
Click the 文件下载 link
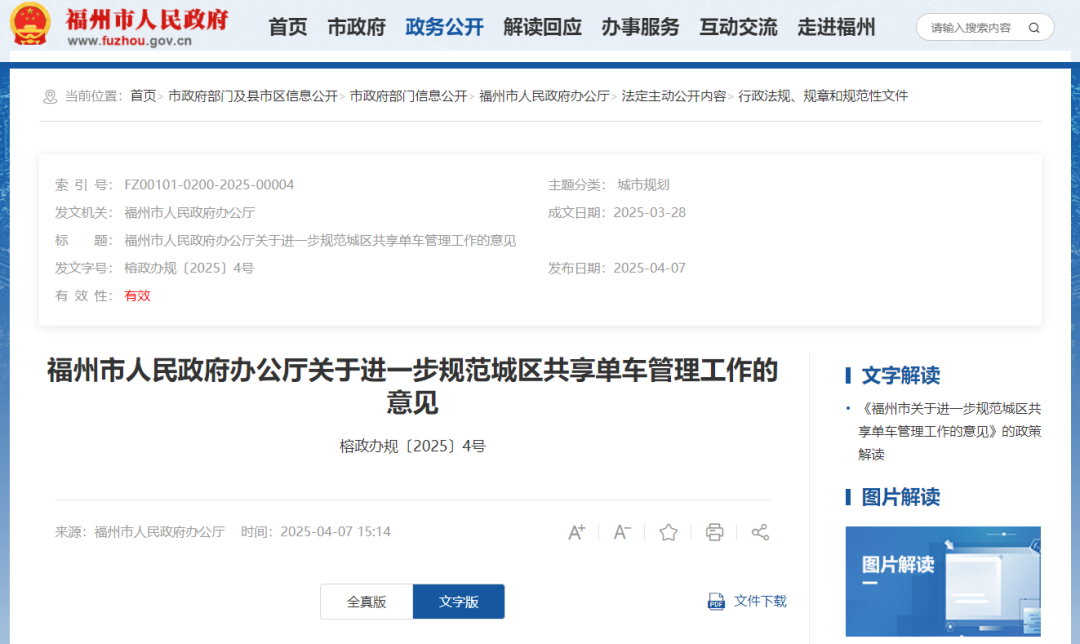[x=760, y=601]
